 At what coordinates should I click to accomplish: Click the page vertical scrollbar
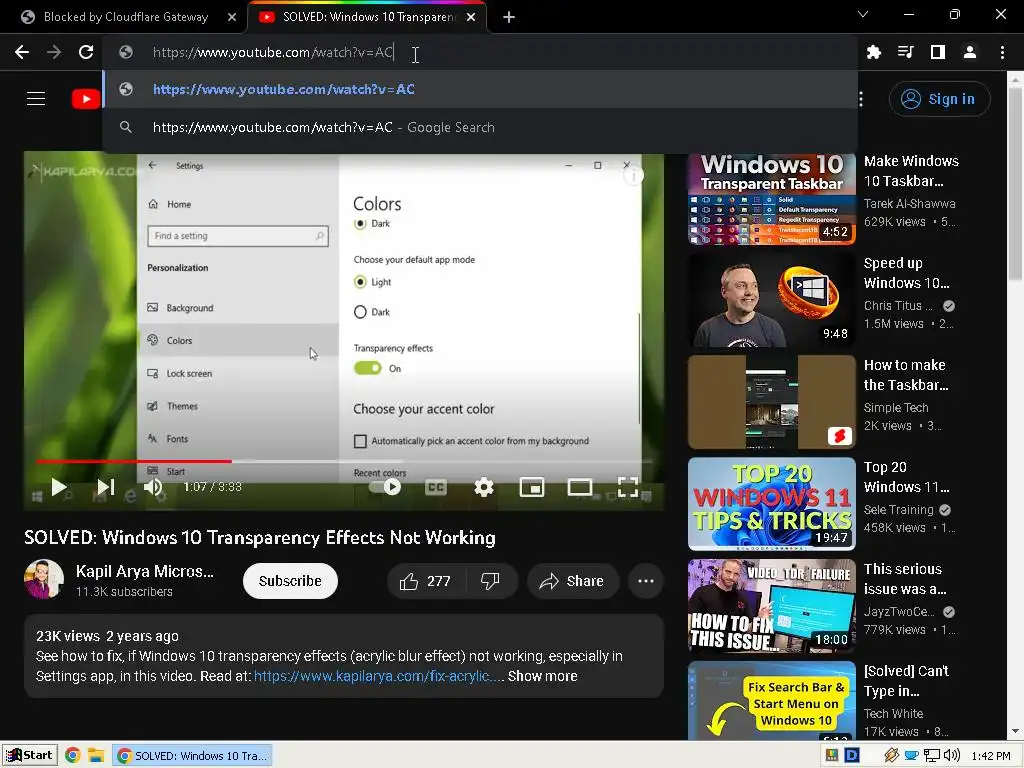pyautogui.click(x=1015, y=184)
